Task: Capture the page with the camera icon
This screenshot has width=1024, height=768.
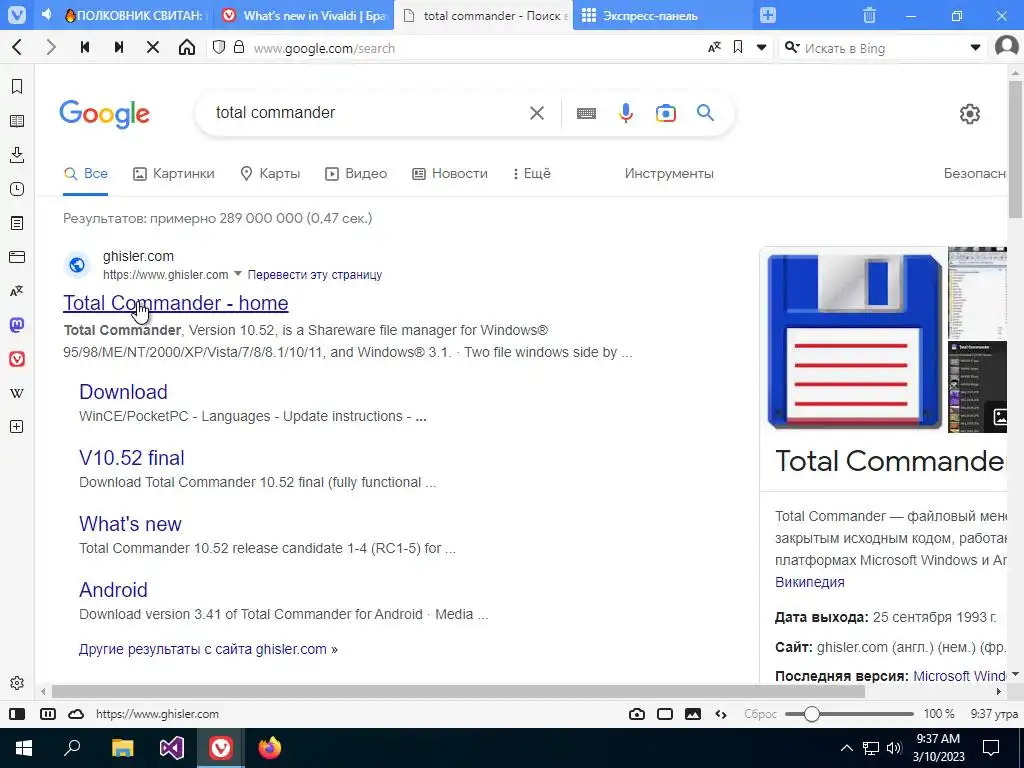Action: click(637, 714)
